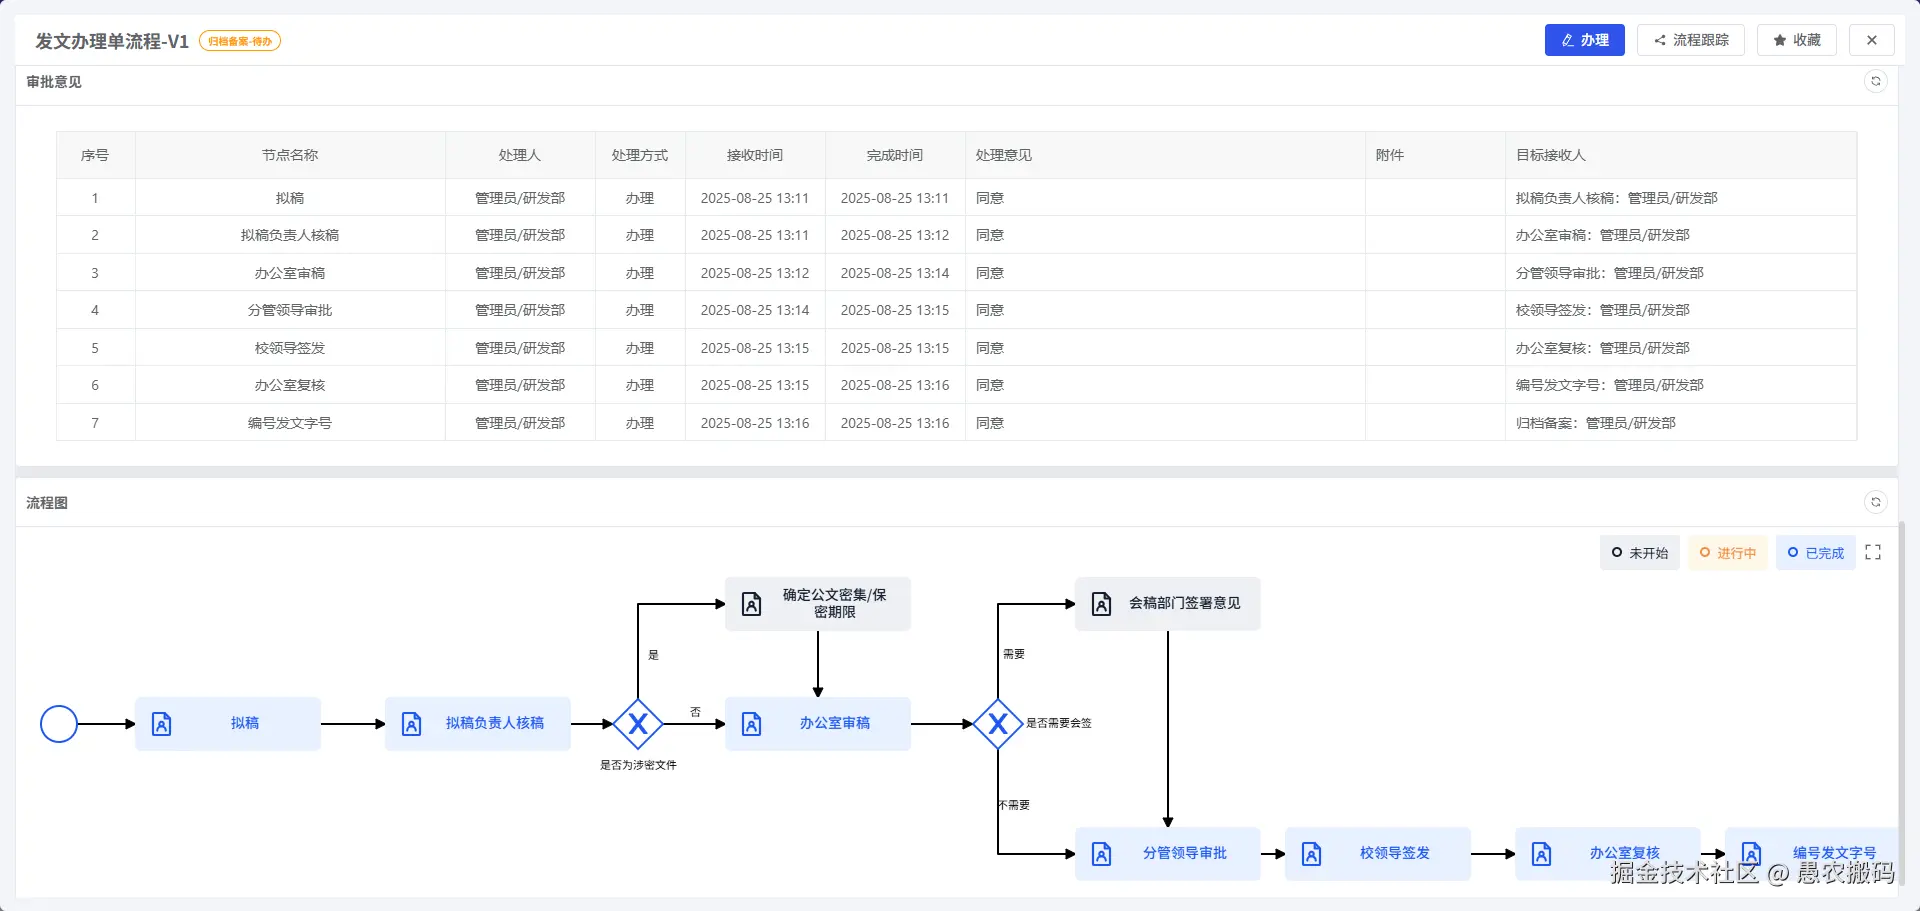Click target recipient 归档备案：管理员/研发部
This screenshot has width=1920, height=911.
[x=1596, y=423]
